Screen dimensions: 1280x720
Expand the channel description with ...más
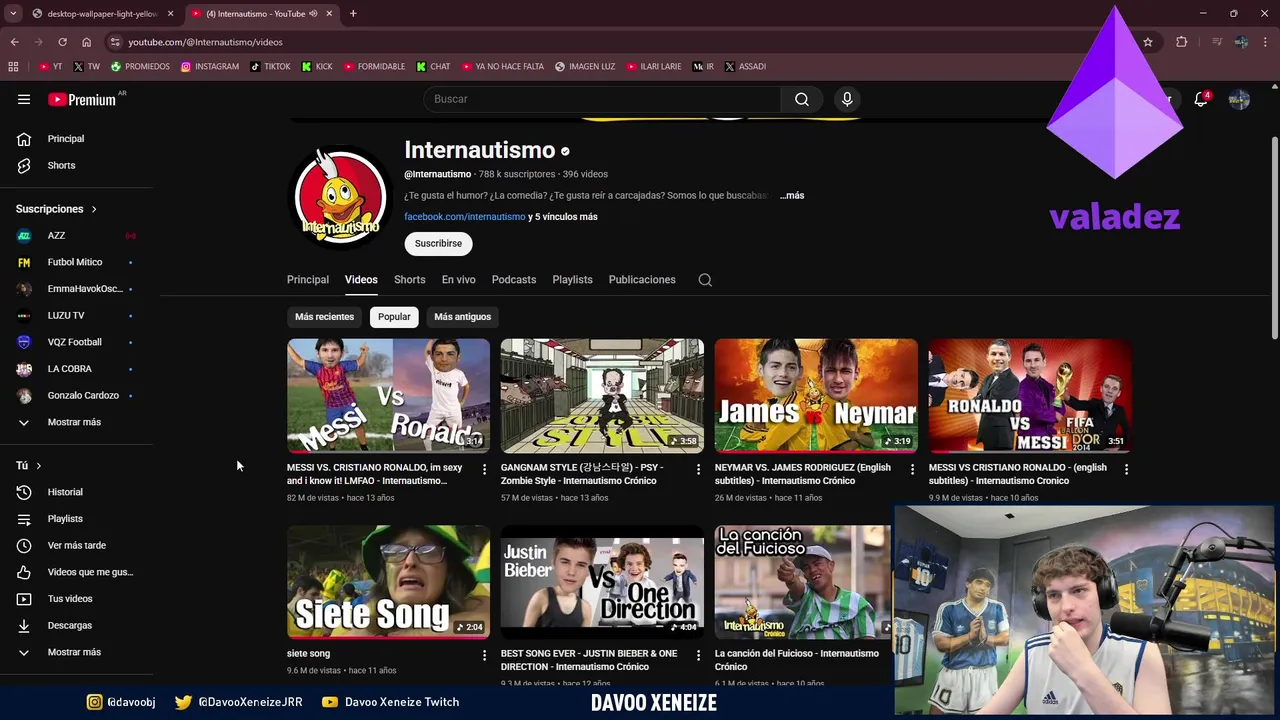point(792,196)
